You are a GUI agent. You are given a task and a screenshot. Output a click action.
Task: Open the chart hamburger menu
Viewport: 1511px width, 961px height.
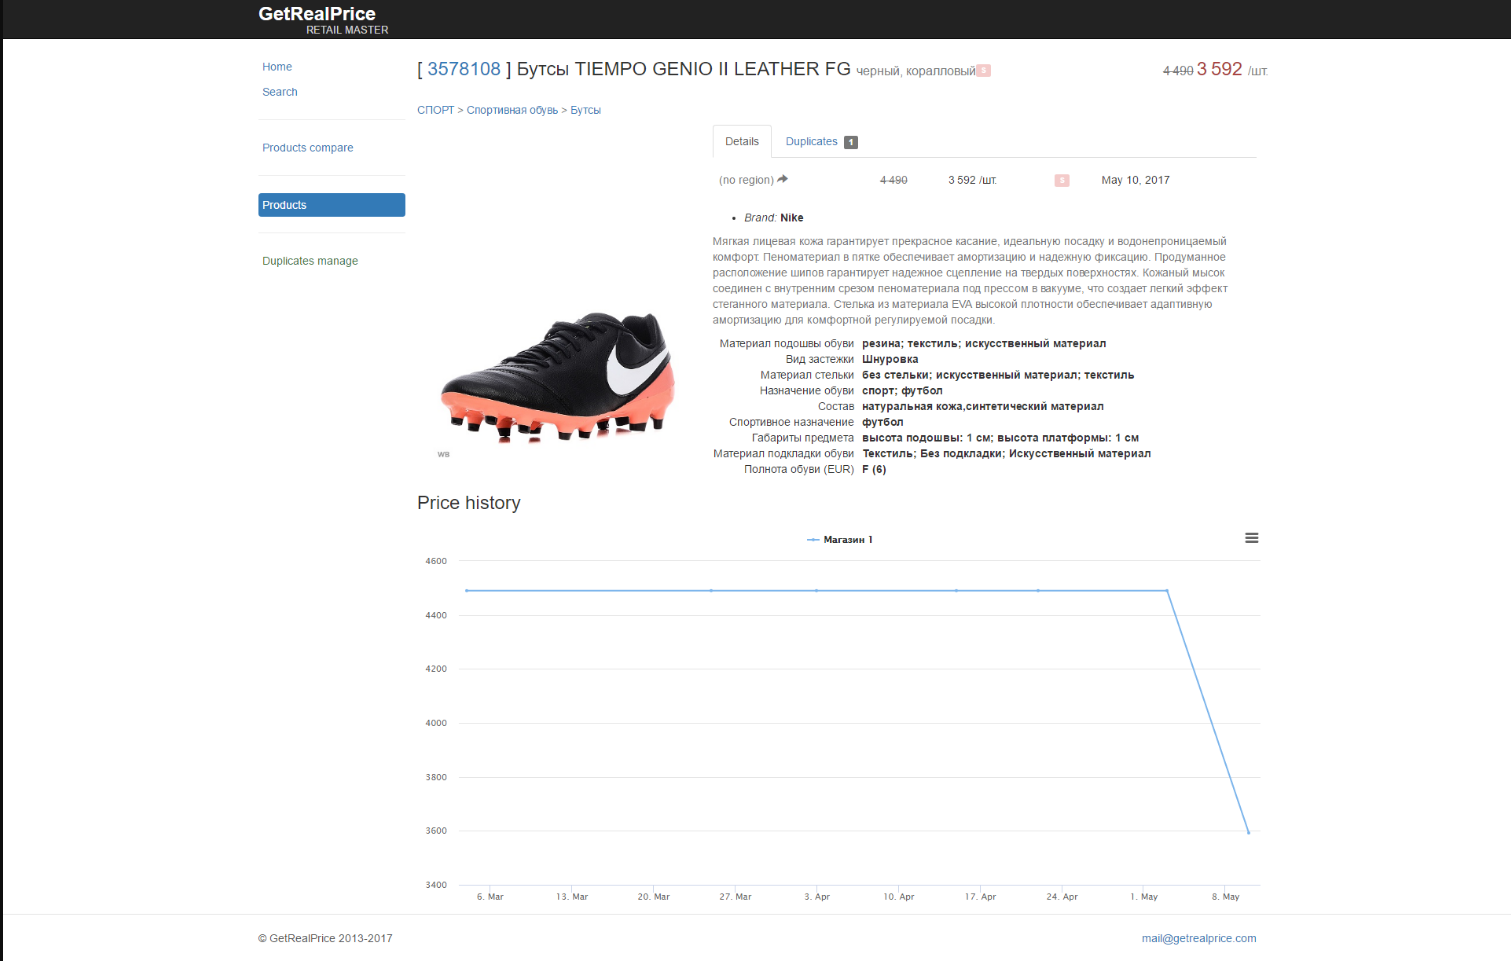coord(1251,538)
